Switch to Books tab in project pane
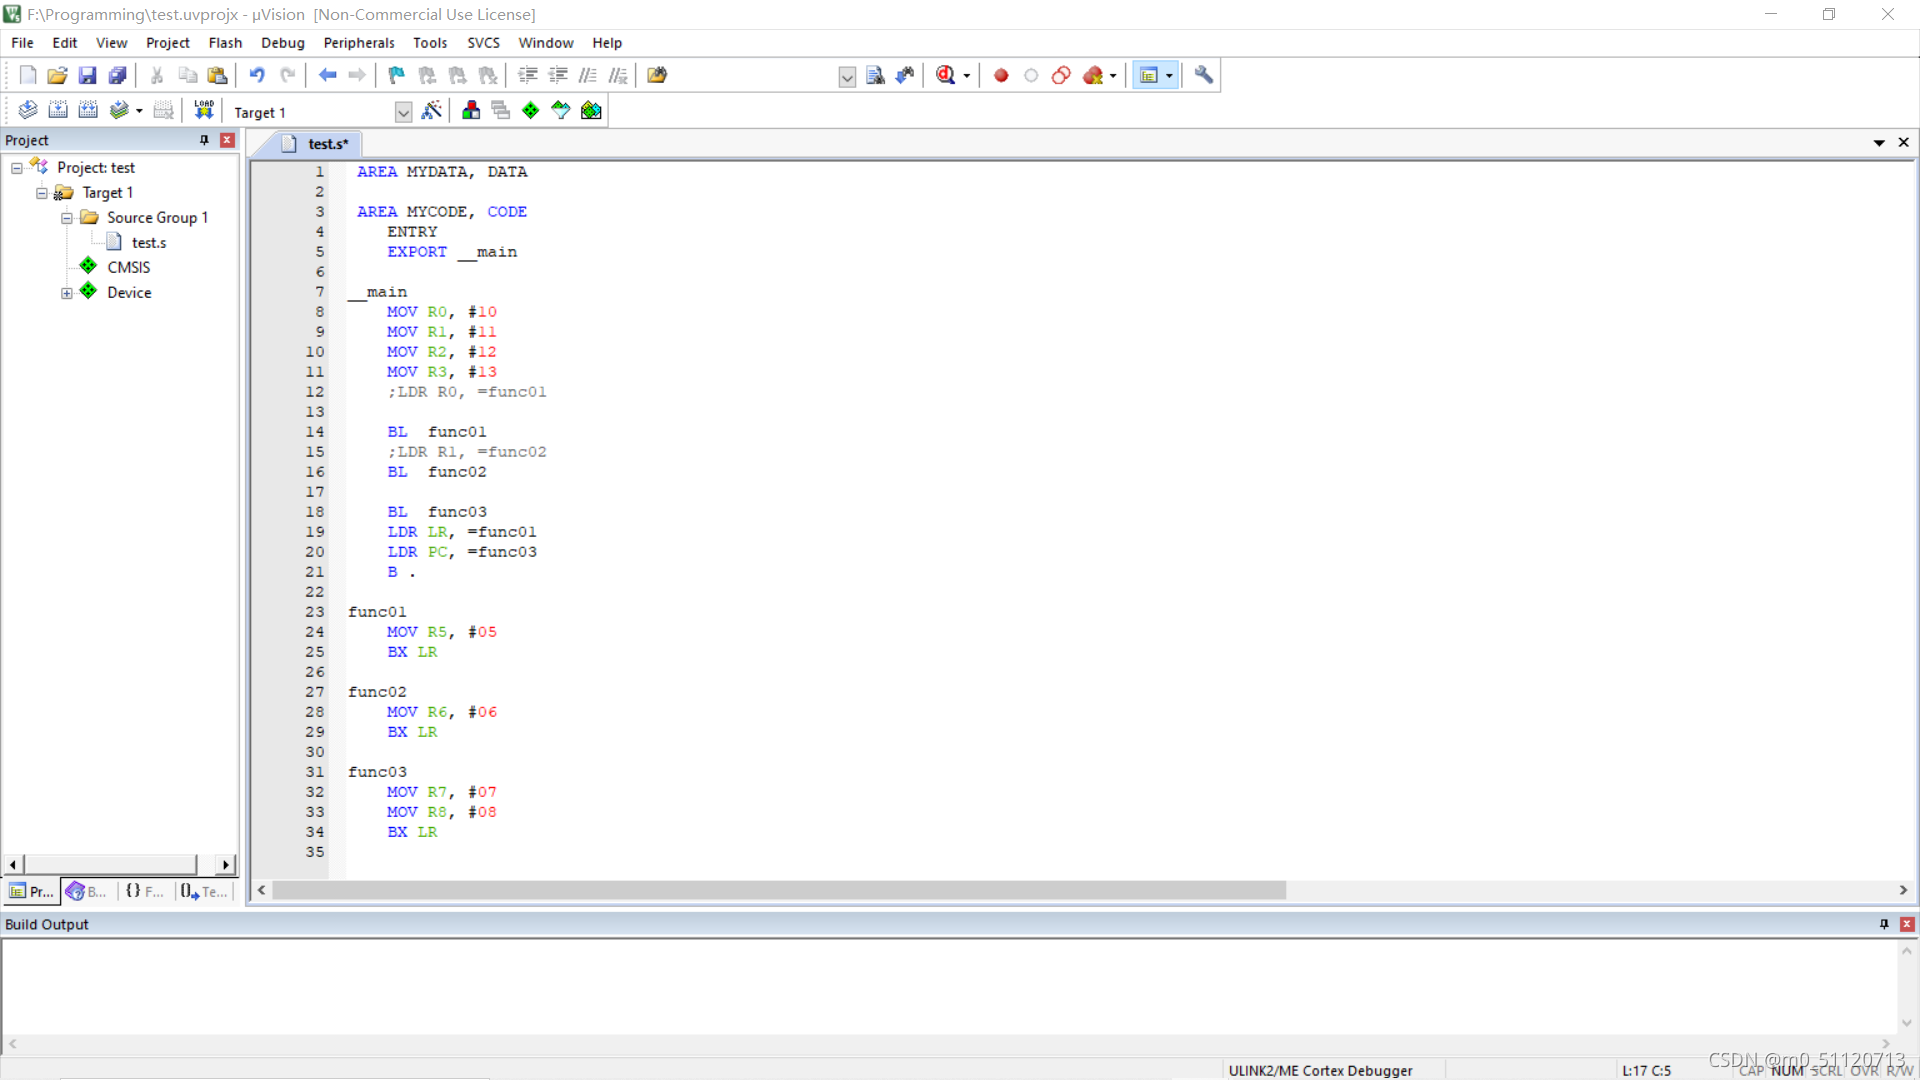The width and height of the screenshot is (1920, 1080). (x=87, y=891)
